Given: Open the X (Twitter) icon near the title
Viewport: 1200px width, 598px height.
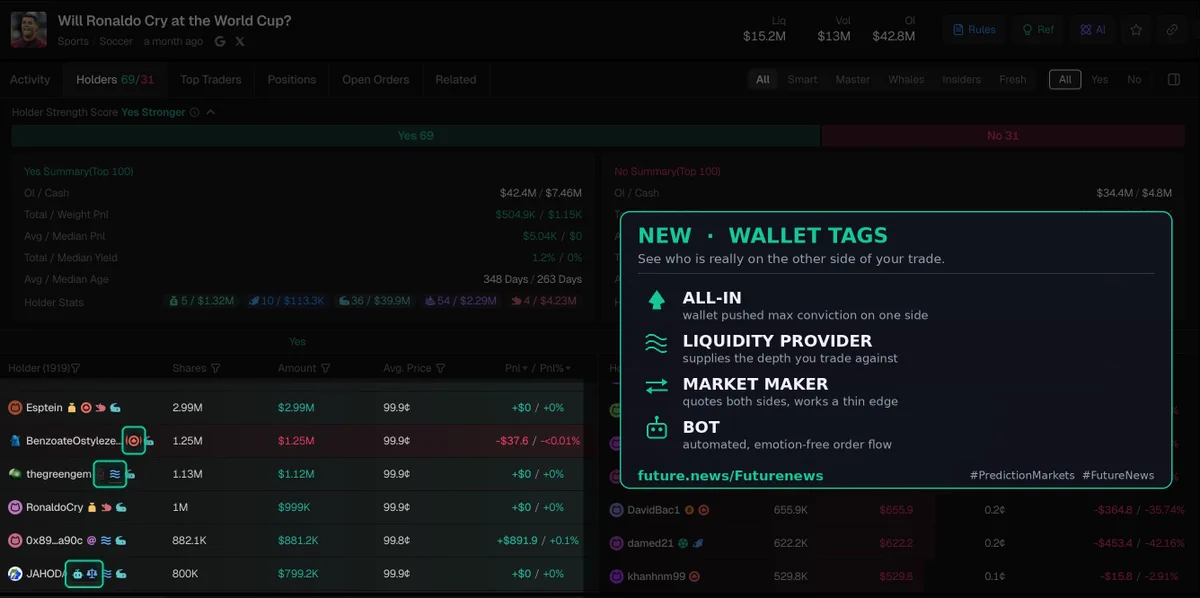Looking at the screenshot, I should click(x=240, y=41).
